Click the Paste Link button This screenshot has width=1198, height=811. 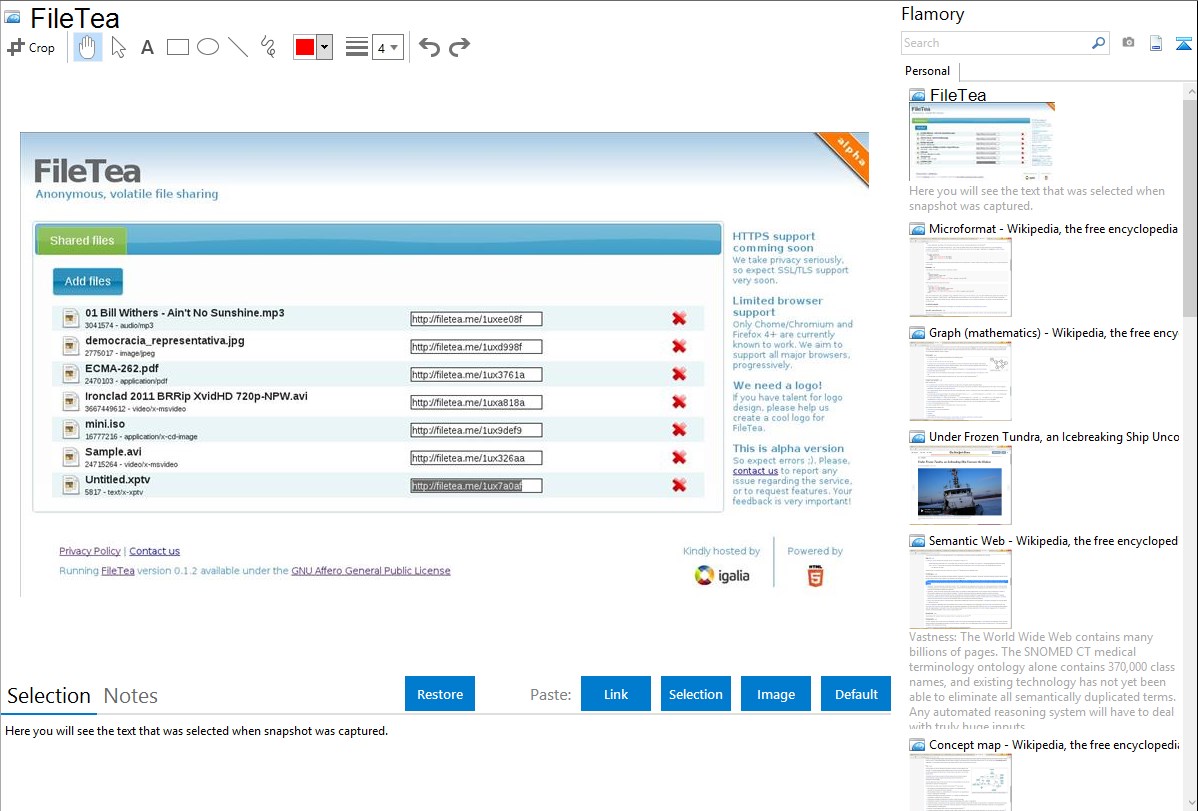616,694
